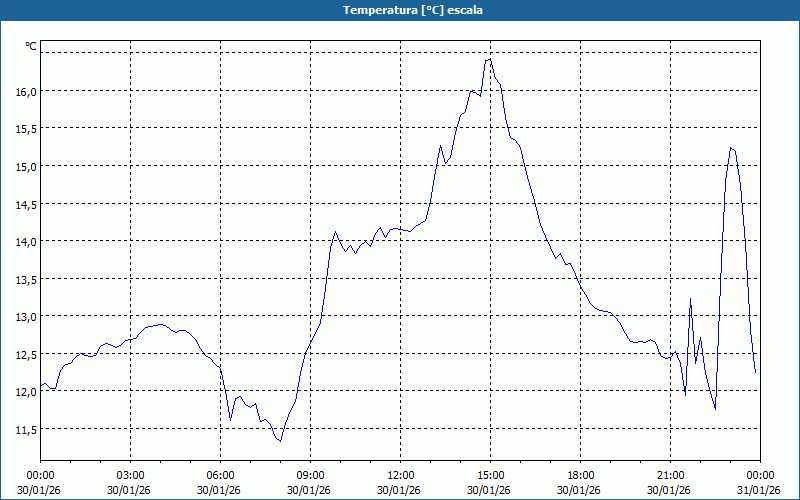
Task: Click the 15,0 y-axis tick label
Action: (x=25, y=166)
